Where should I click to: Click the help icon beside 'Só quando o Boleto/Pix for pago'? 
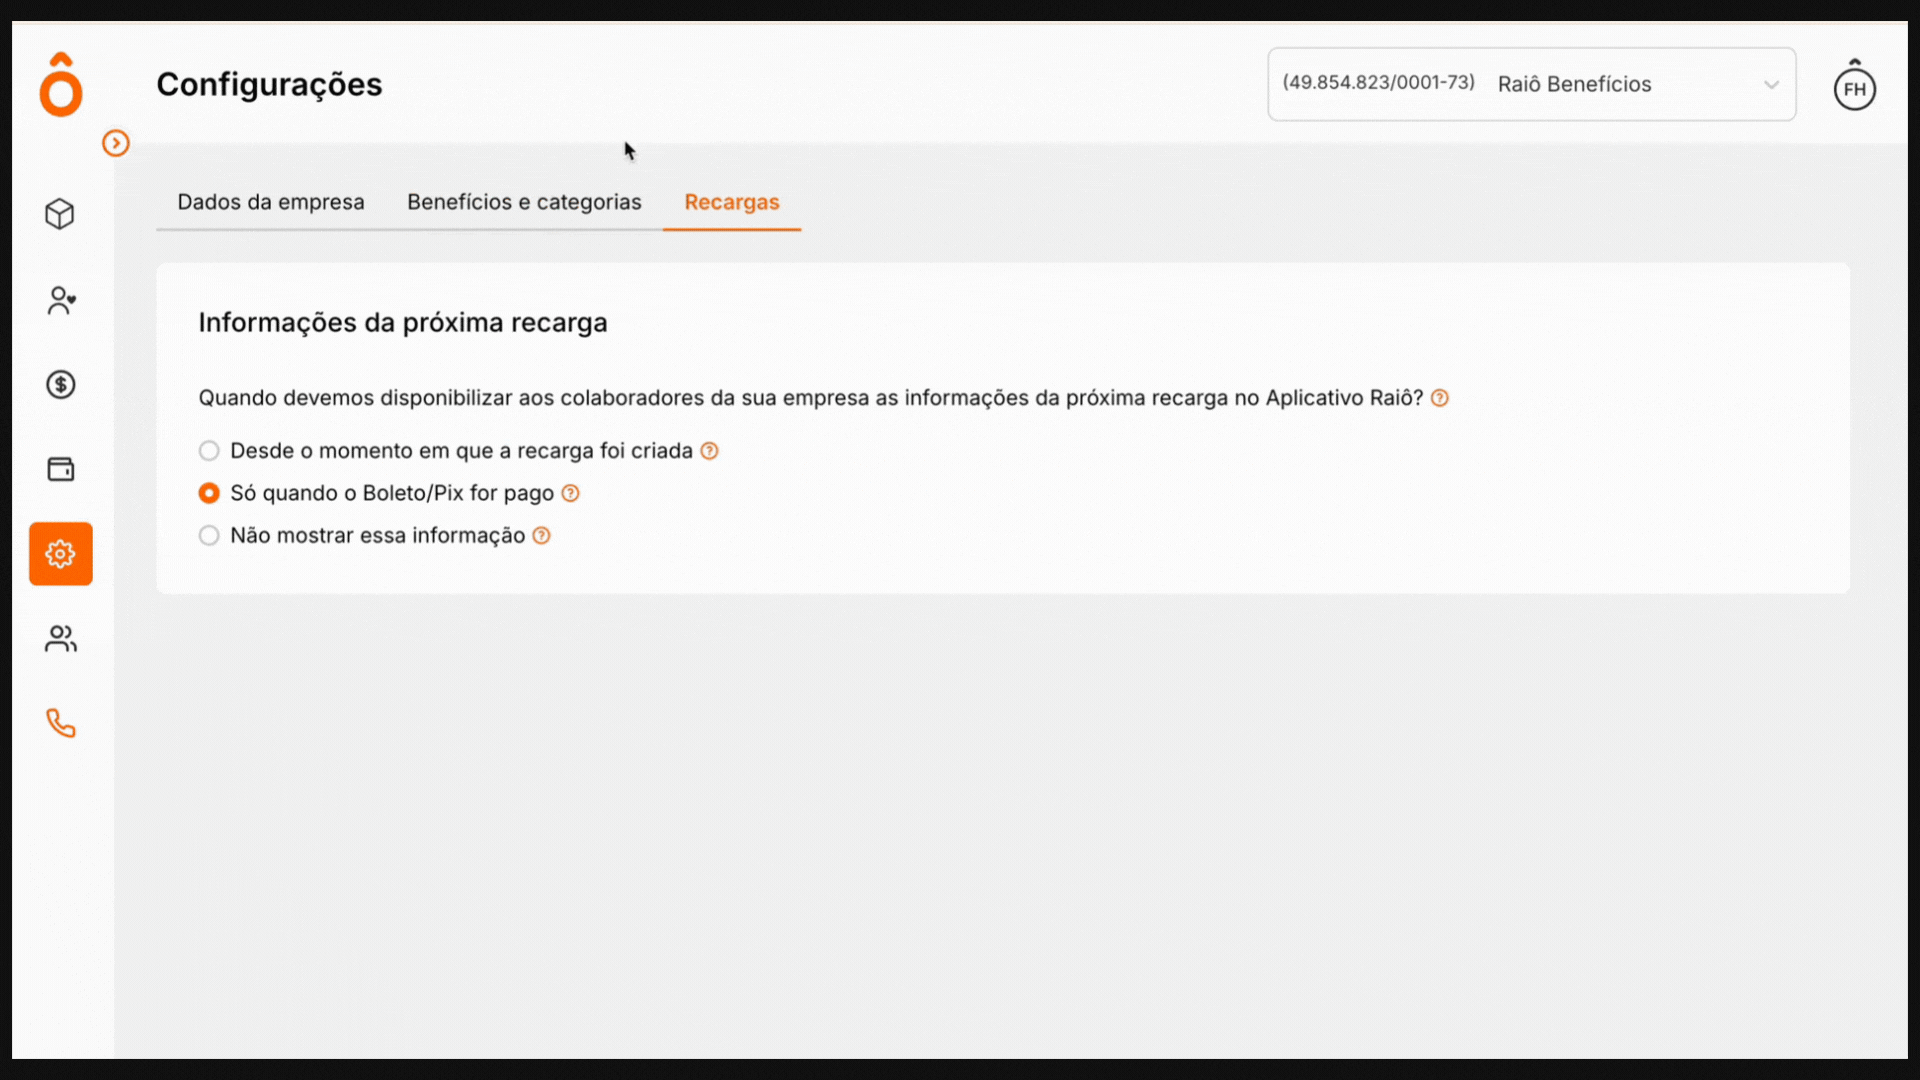[570, 493]
